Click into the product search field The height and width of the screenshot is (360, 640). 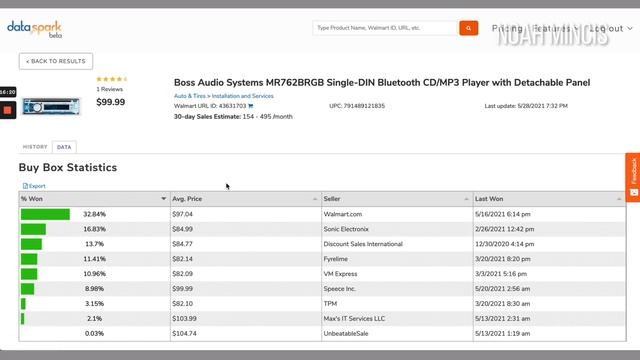385,28
